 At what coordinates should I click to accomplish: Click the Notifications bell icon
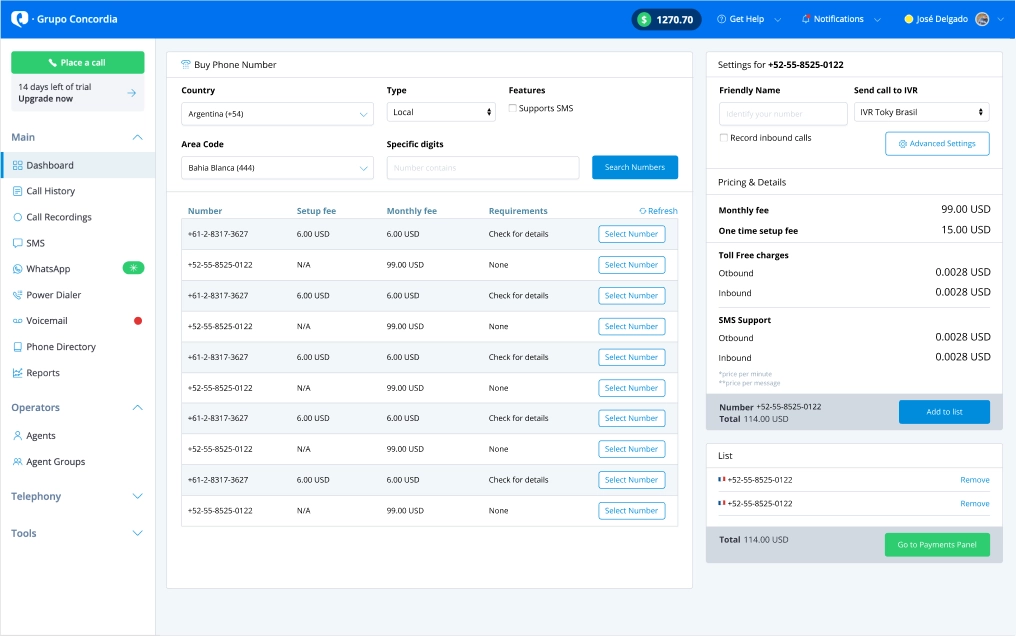[x=806, y=19]
